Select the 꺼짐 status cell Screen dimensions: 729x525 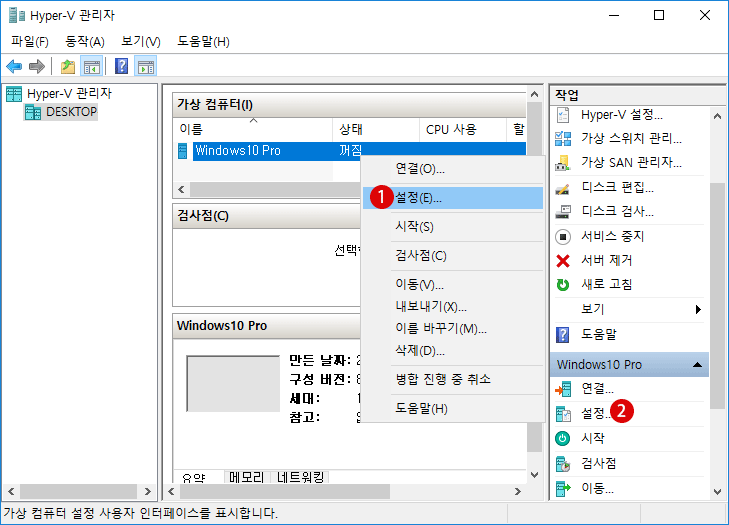click(x=351, y=151)
